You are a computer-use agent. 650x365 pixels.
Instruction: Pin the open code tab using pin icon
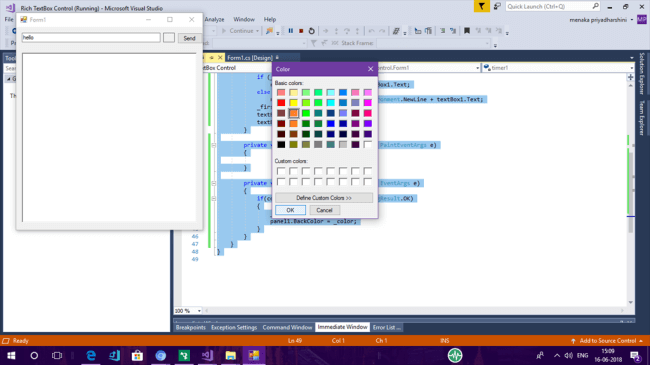(211, 58)
